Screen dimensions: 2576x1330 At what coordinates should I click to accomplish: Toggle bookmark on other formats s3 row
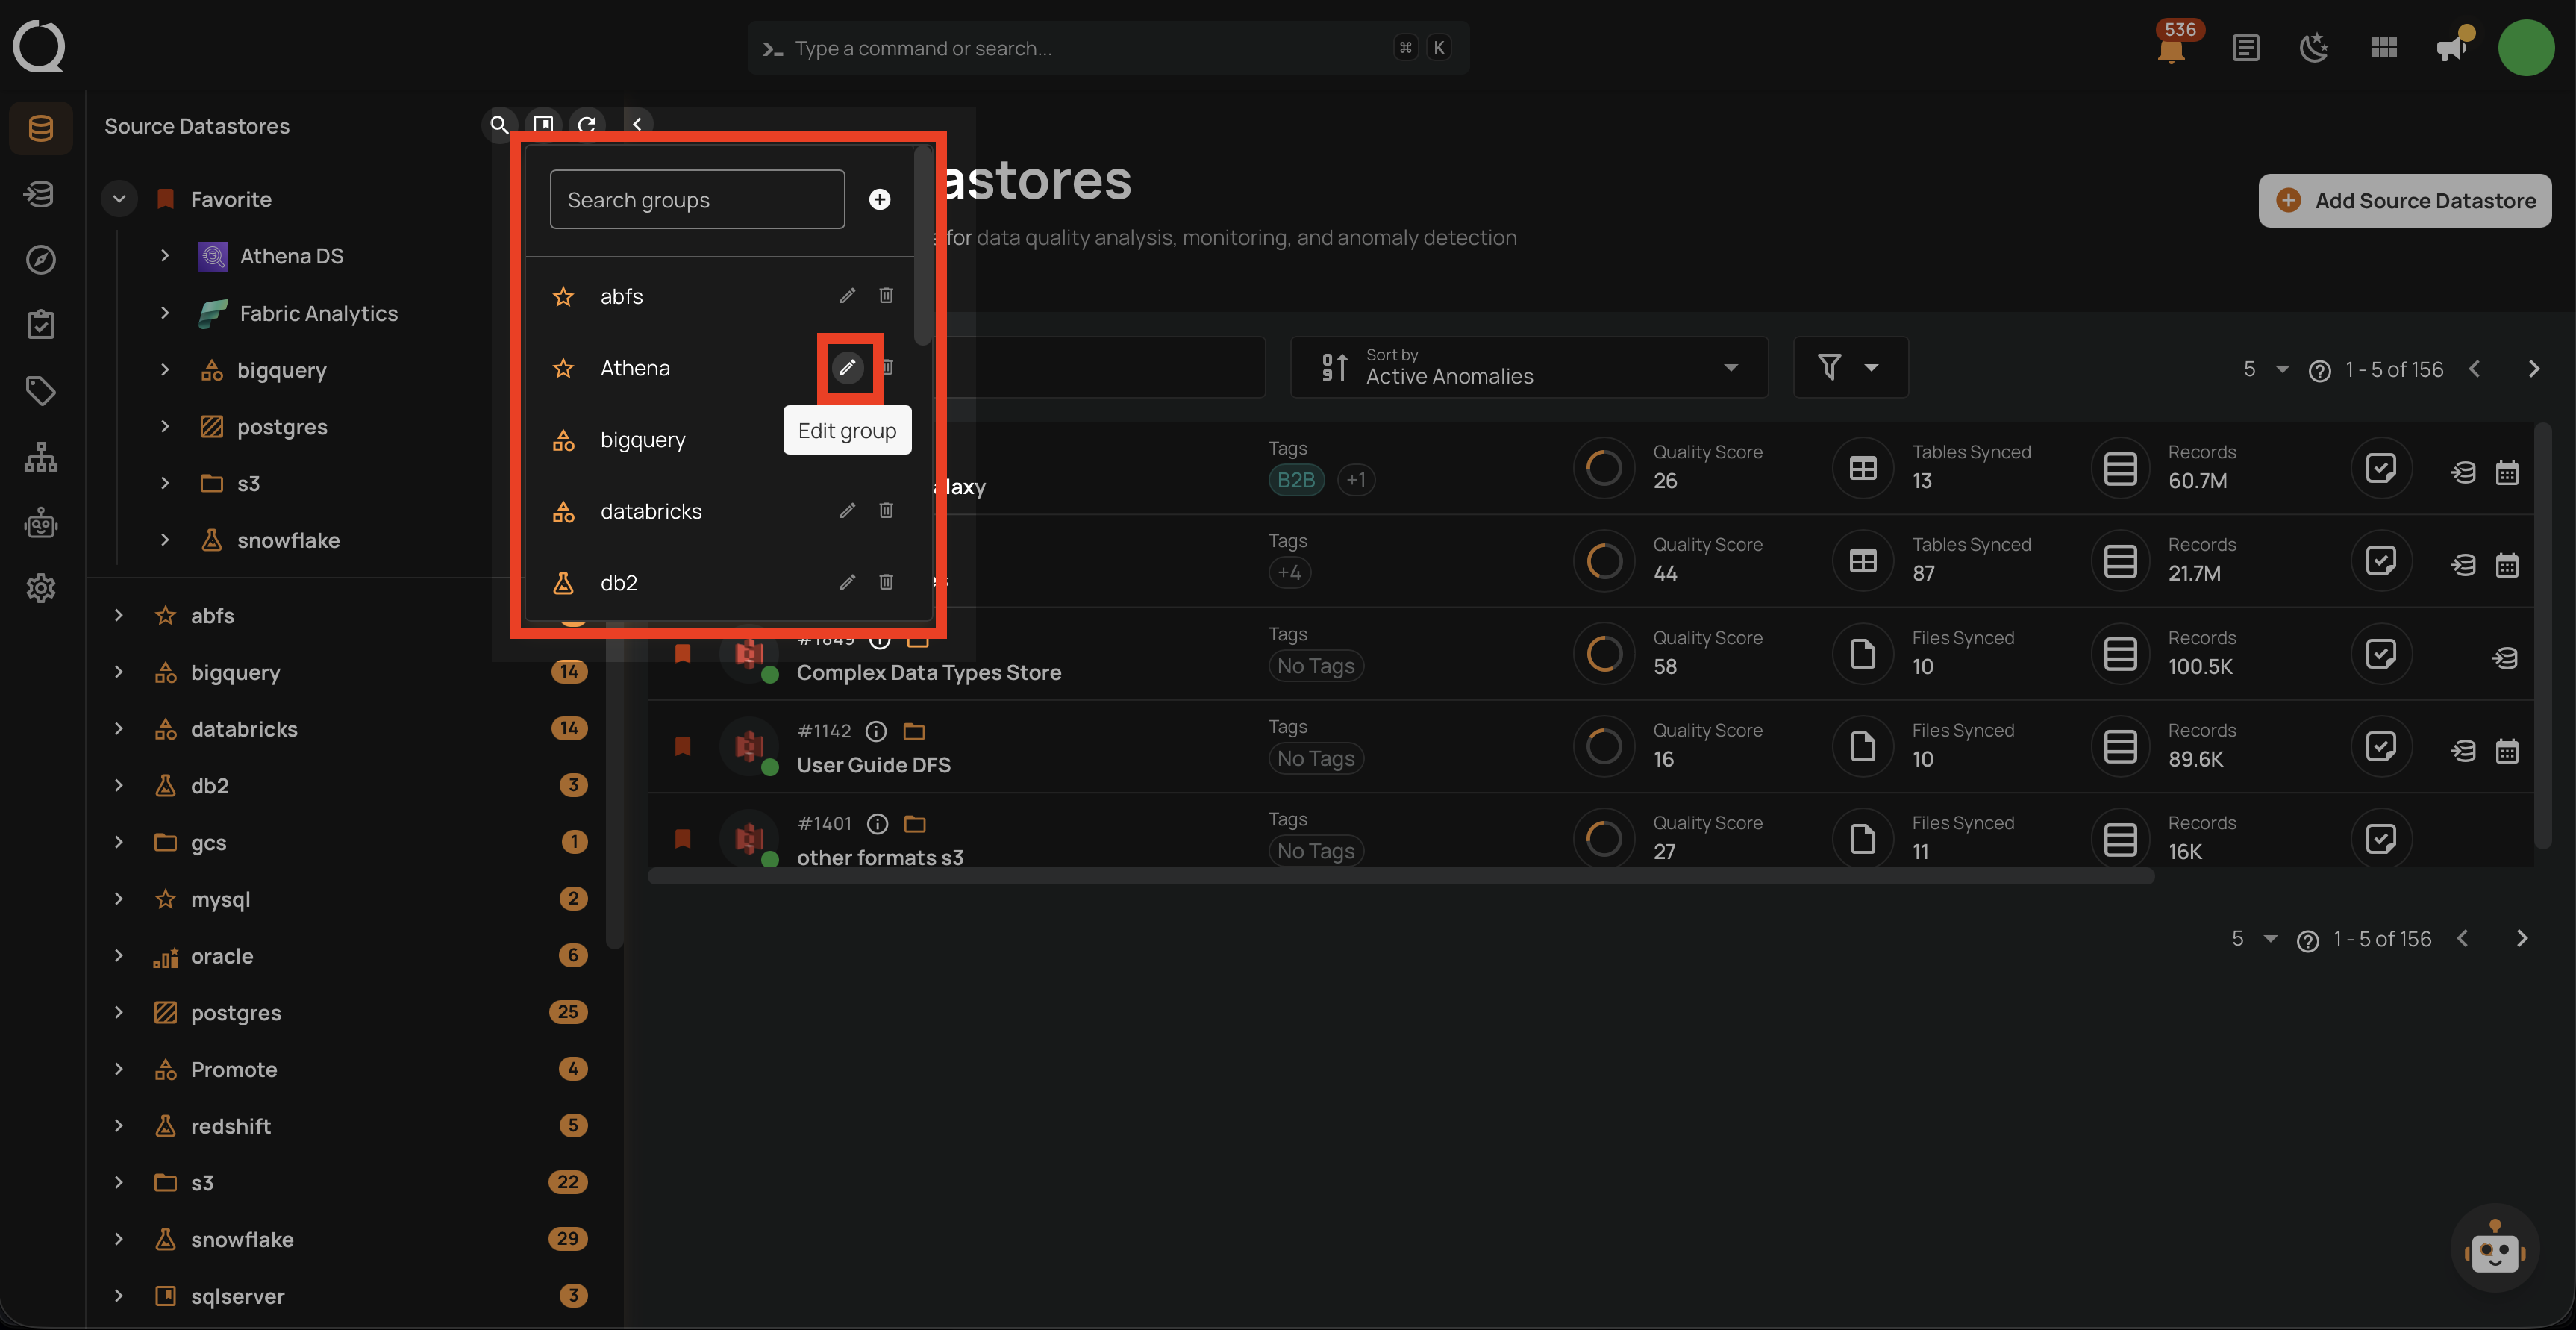coord(683,838)
